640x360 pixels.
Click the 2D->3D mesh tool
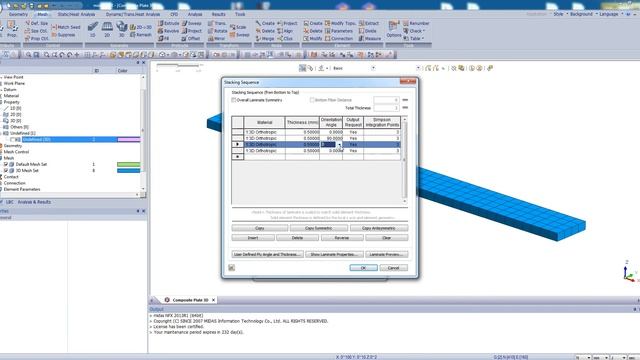[141, 27]
